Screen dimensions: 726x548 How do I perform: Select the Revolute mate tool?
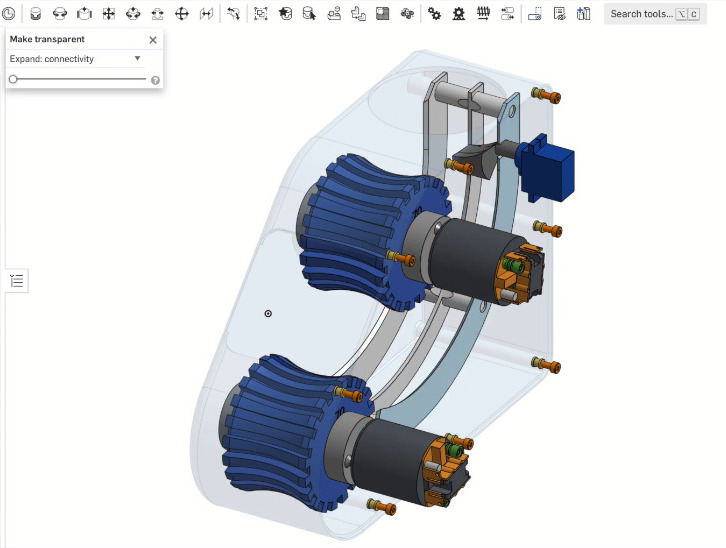point(60,14)
